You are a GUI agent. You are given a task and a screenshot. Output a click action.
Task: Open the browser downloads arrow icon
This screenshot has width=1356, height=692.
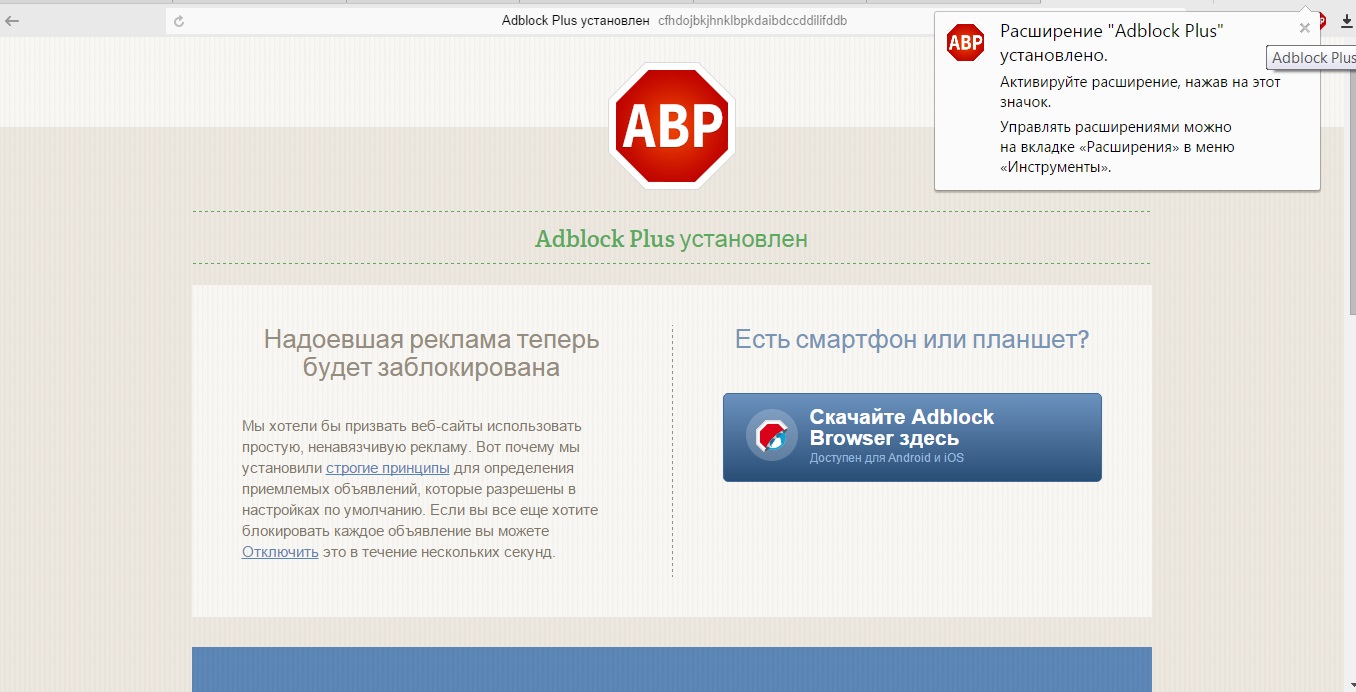pyautogui.click(x=1345, y=21)
